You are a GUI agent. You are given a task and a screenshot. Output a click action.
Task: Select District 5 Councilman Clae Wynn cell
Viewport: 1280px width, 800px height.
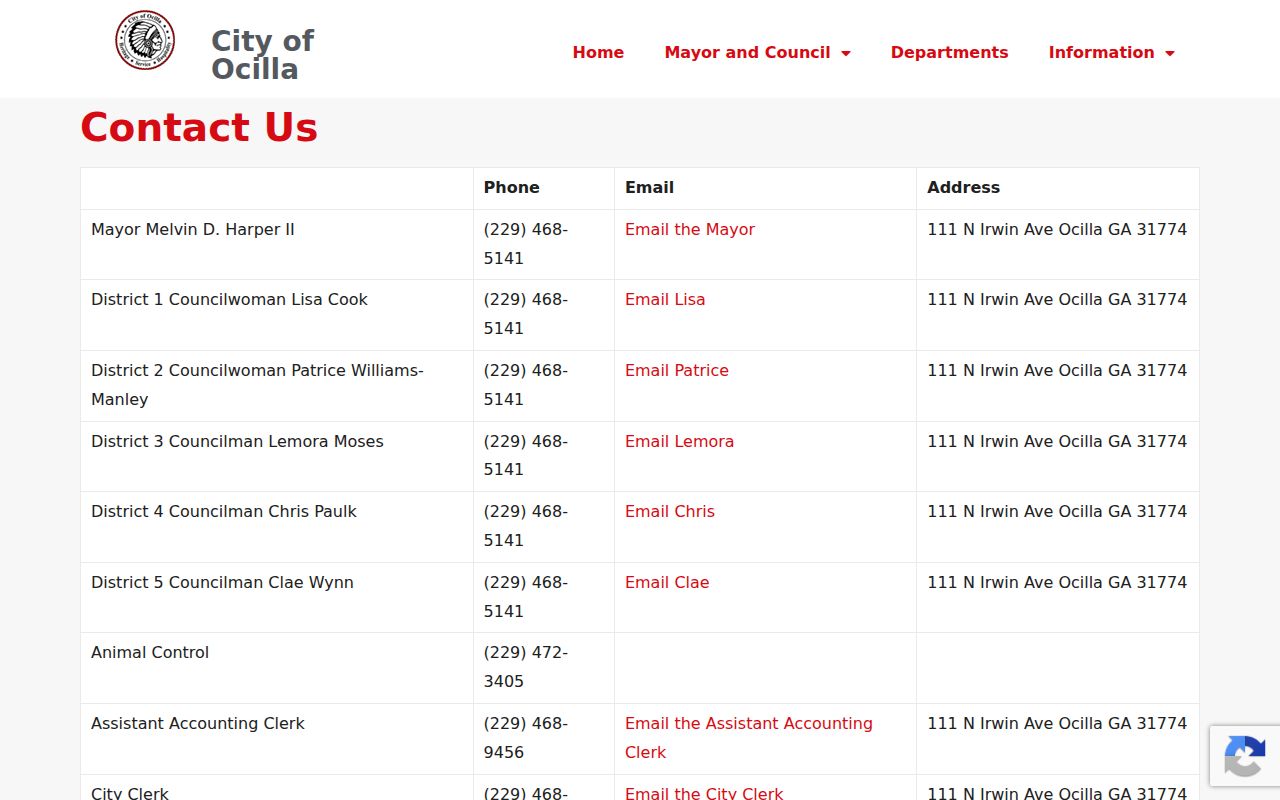point(277,597)
